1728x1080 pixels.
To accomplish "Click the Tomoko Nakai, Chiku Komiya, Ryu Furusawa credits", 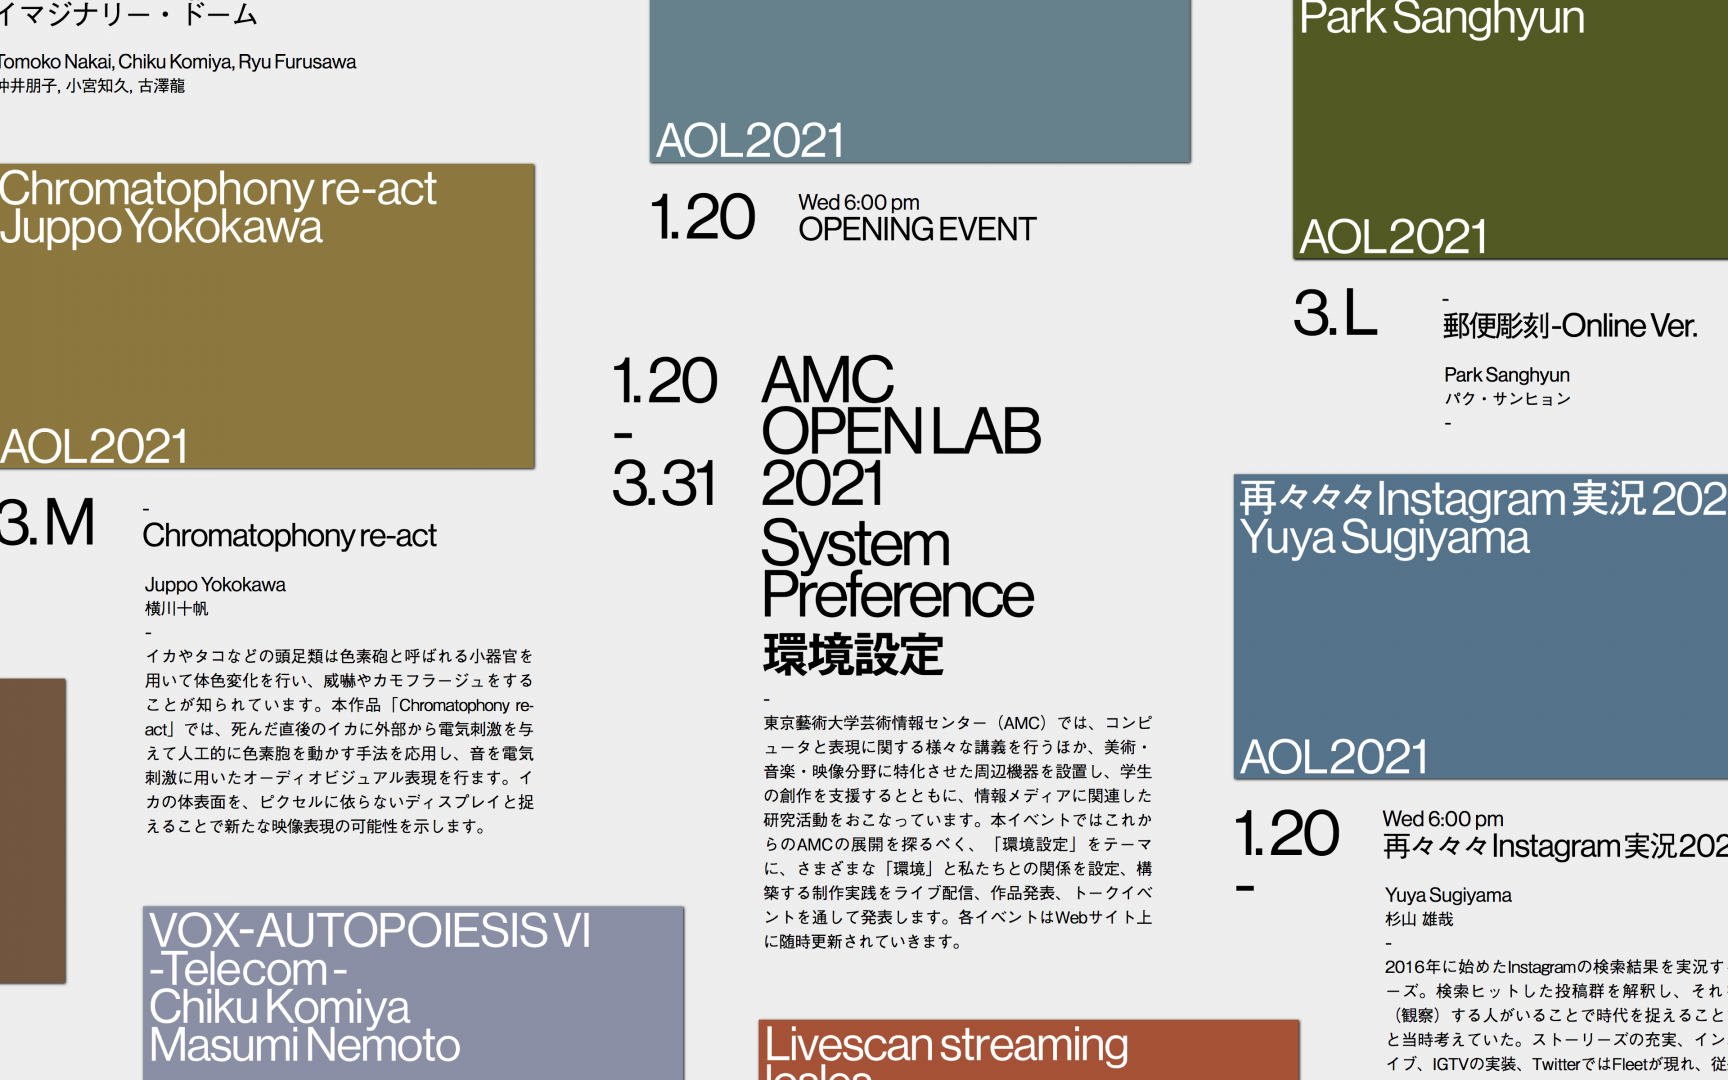I will point(178,62).
